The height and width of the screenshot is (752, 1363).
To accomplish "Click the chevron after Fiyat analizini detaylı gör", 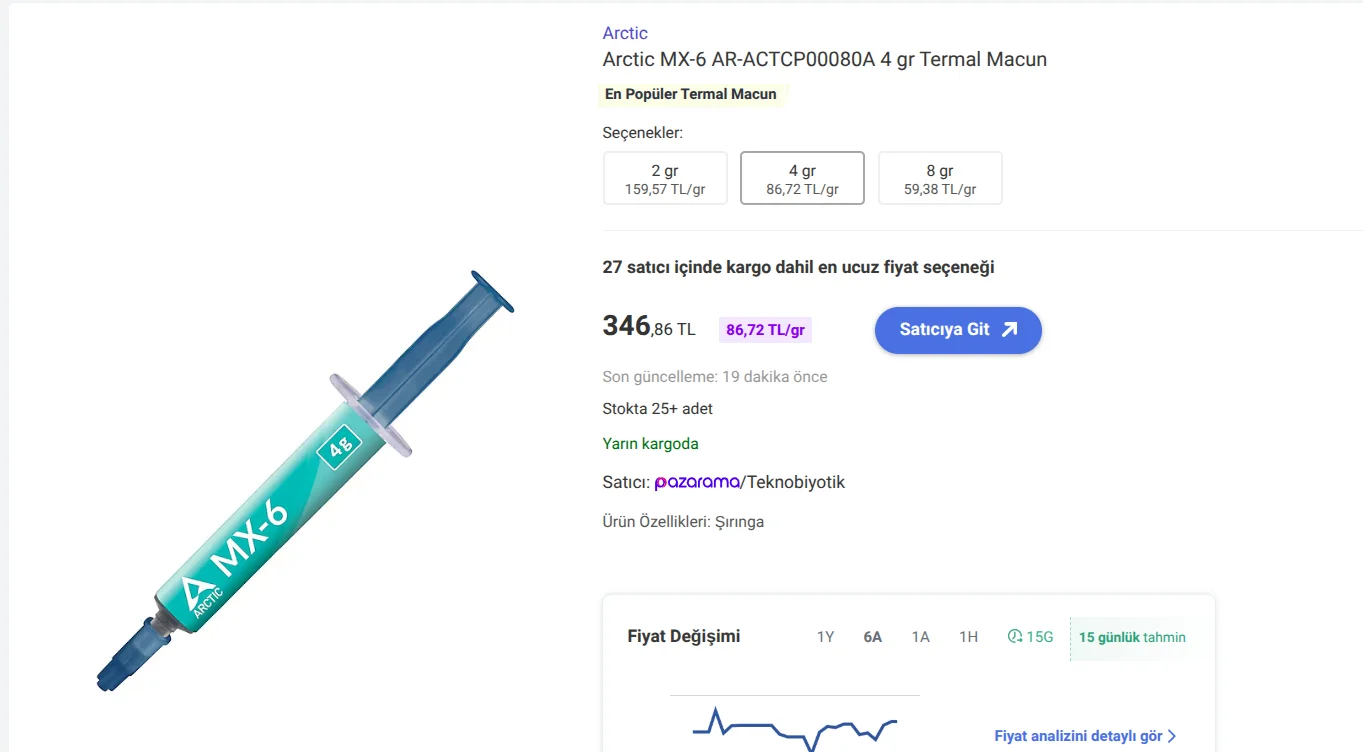I will [x=1172, y=736].
